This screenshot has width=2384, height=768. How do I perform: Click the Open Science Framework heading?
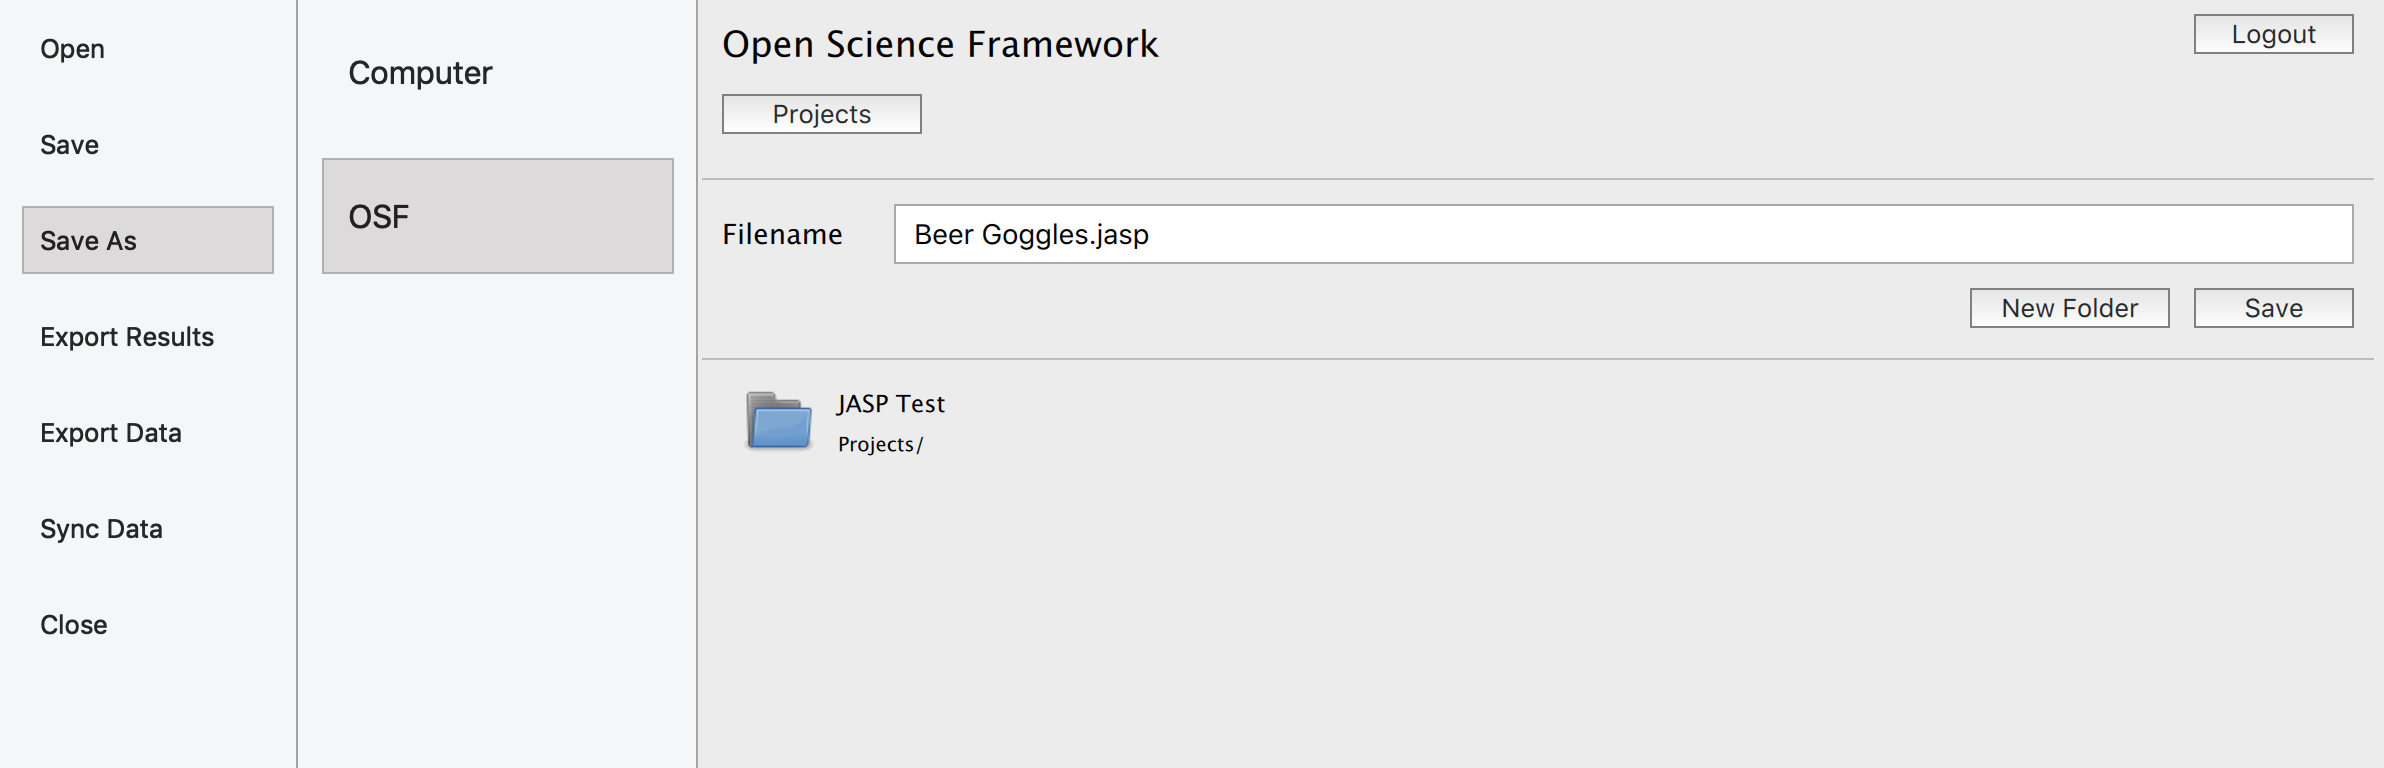pyautogui.click(x=941, y=43)
